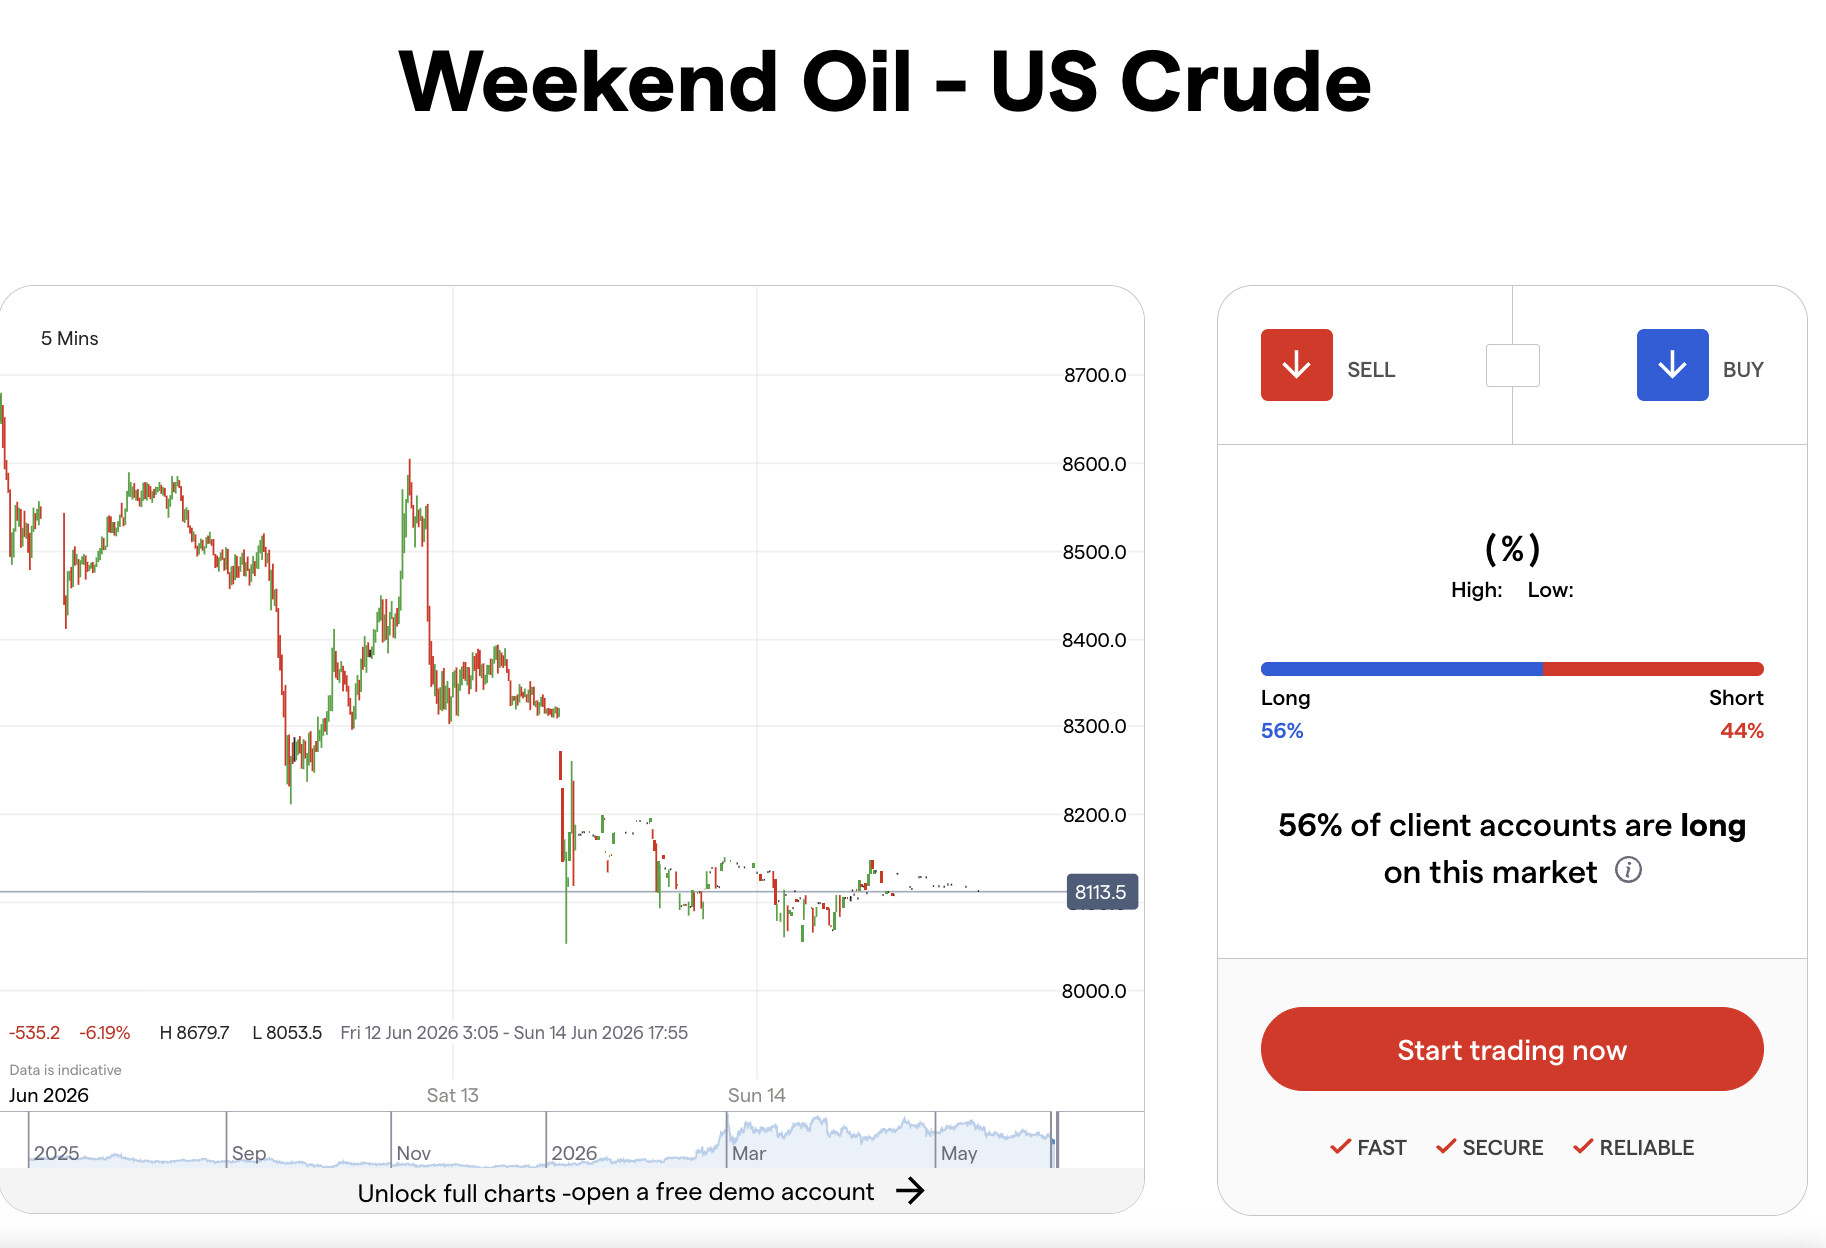The image size is (1826, 1248).
Task: Click the blue BUY arrow icon
Action: [x=1672, y=365]
